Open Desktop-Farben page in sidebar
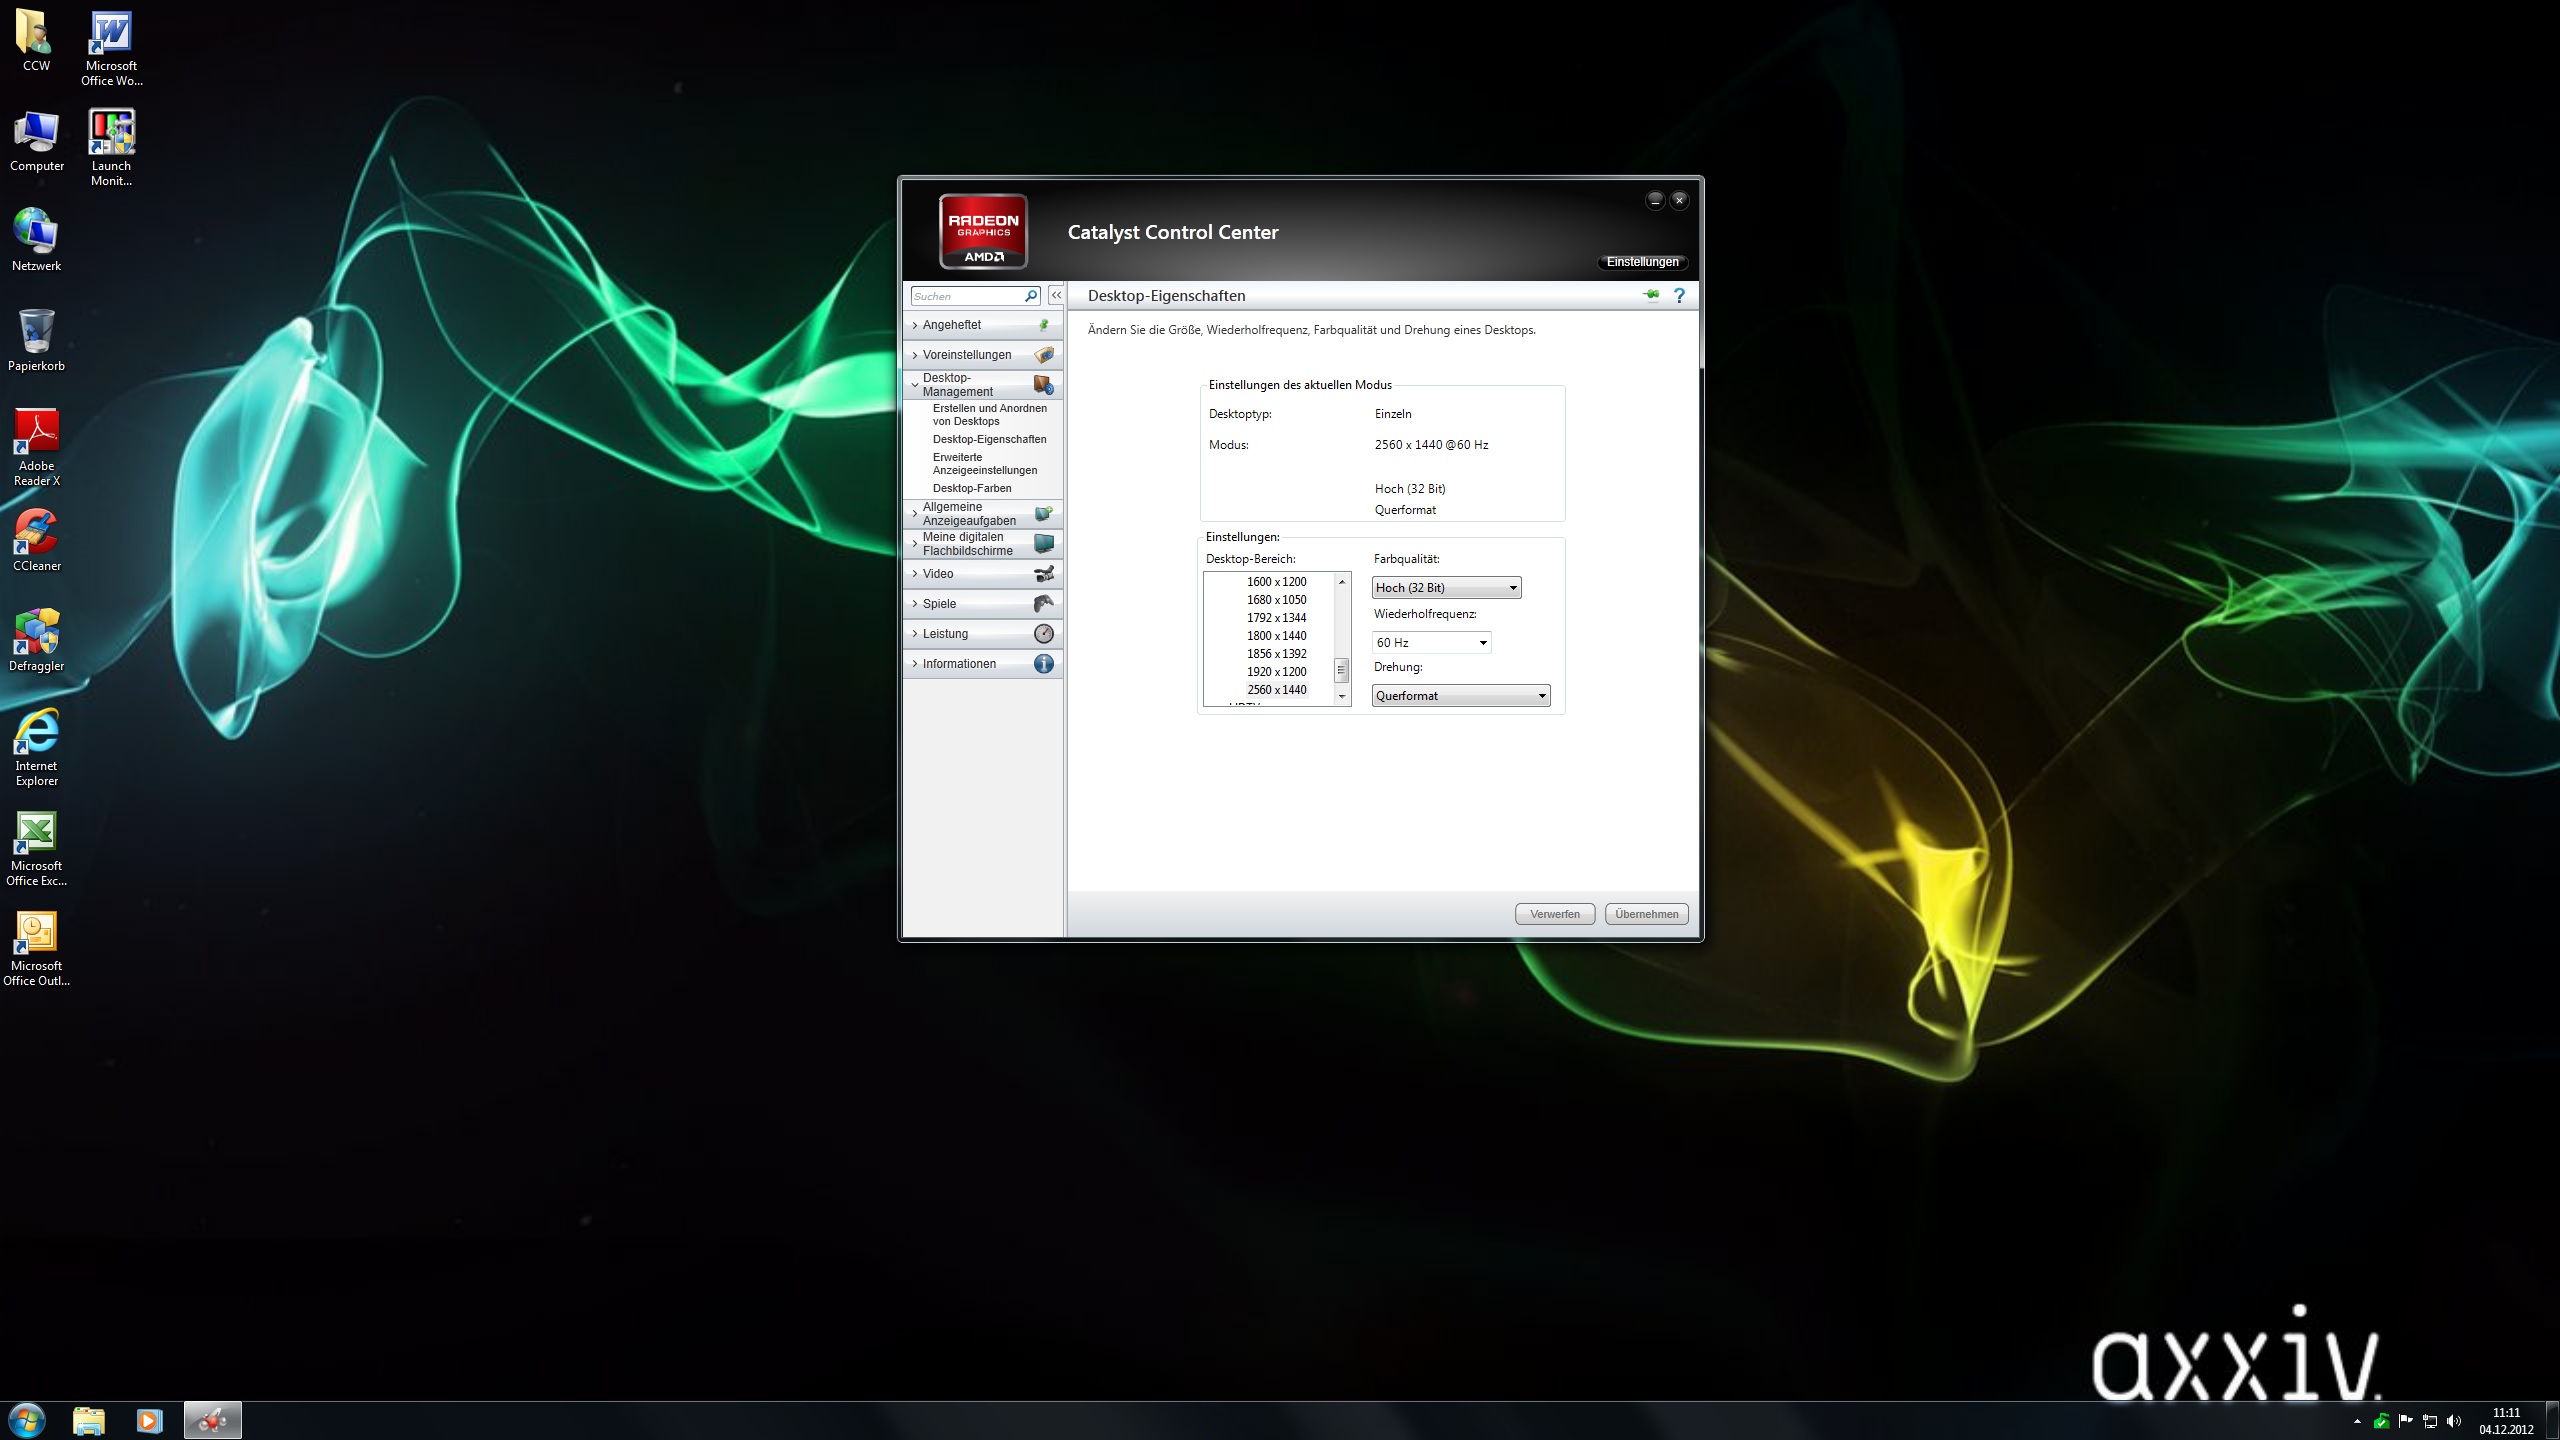The height and width of the screenshot is (1440, 2560). pyautogui.click(x=972, y=489)
